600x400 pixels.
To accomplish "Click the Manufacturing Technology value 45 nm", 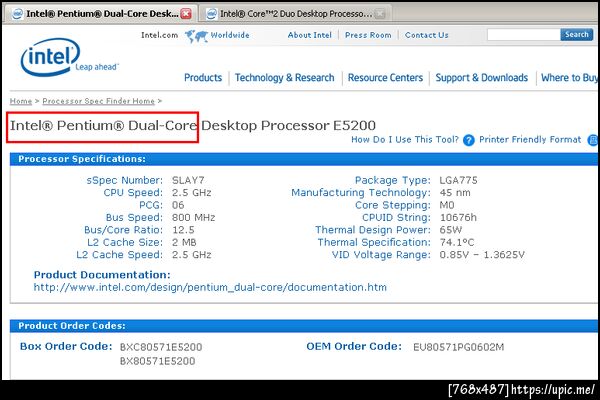I will coord(455,193).
